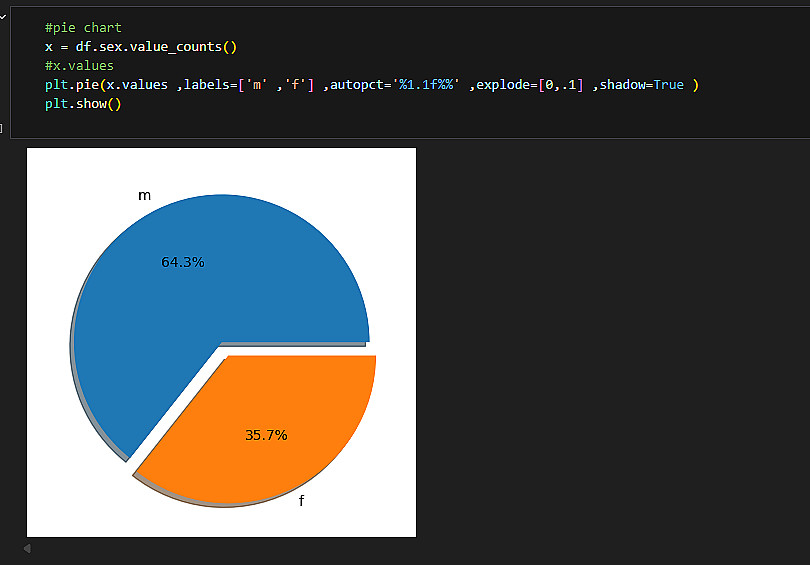Click the left scroll arrow below the output
Image resolution: width=810 pixels, height=565 pixels.
(27, 548)
